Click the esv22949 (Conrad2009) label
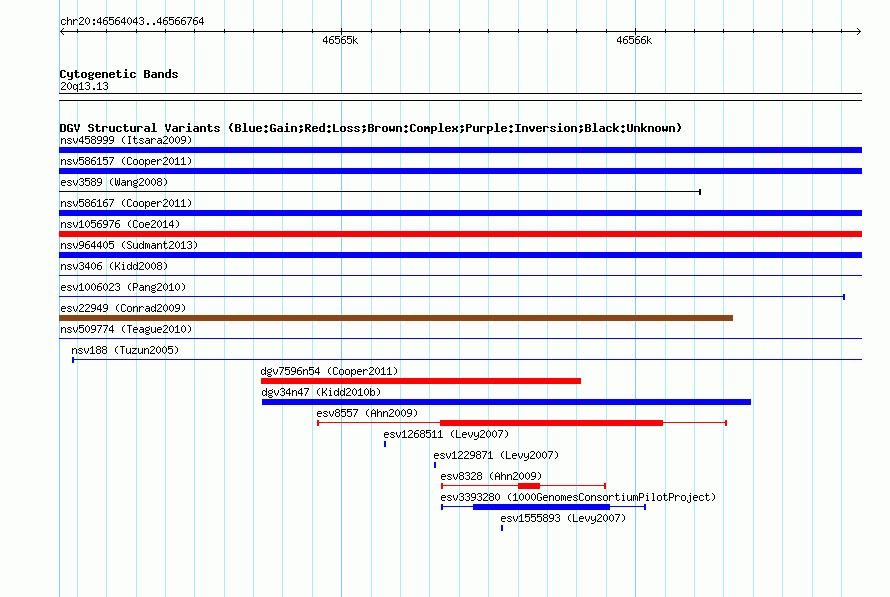This screenshot has height=597, width=890. [123, 308]
